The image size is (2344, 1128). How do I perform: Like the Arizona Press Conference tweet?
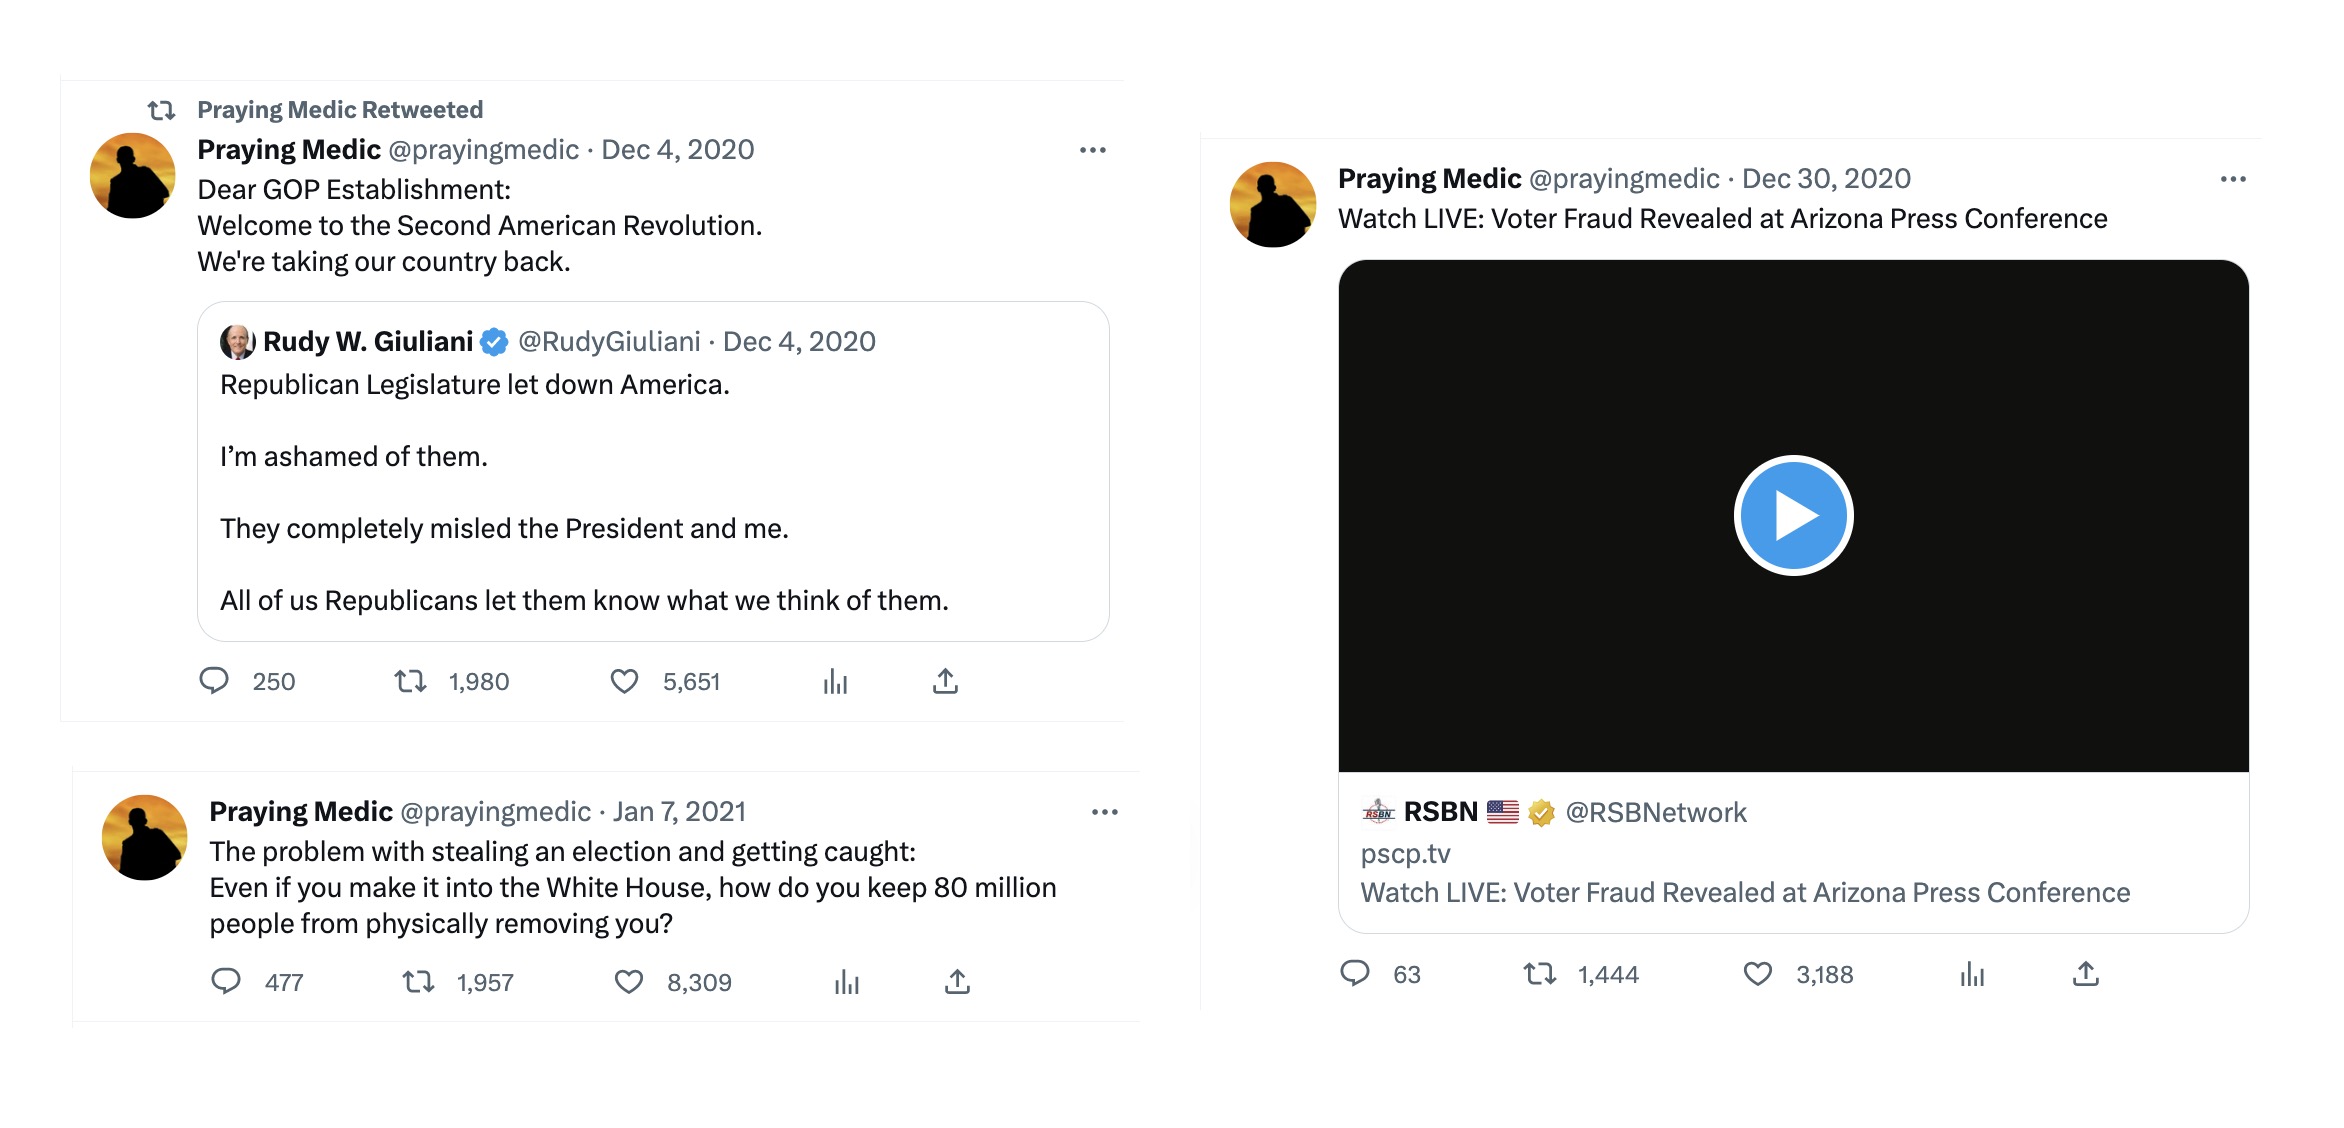click(x=1759, y=974)
